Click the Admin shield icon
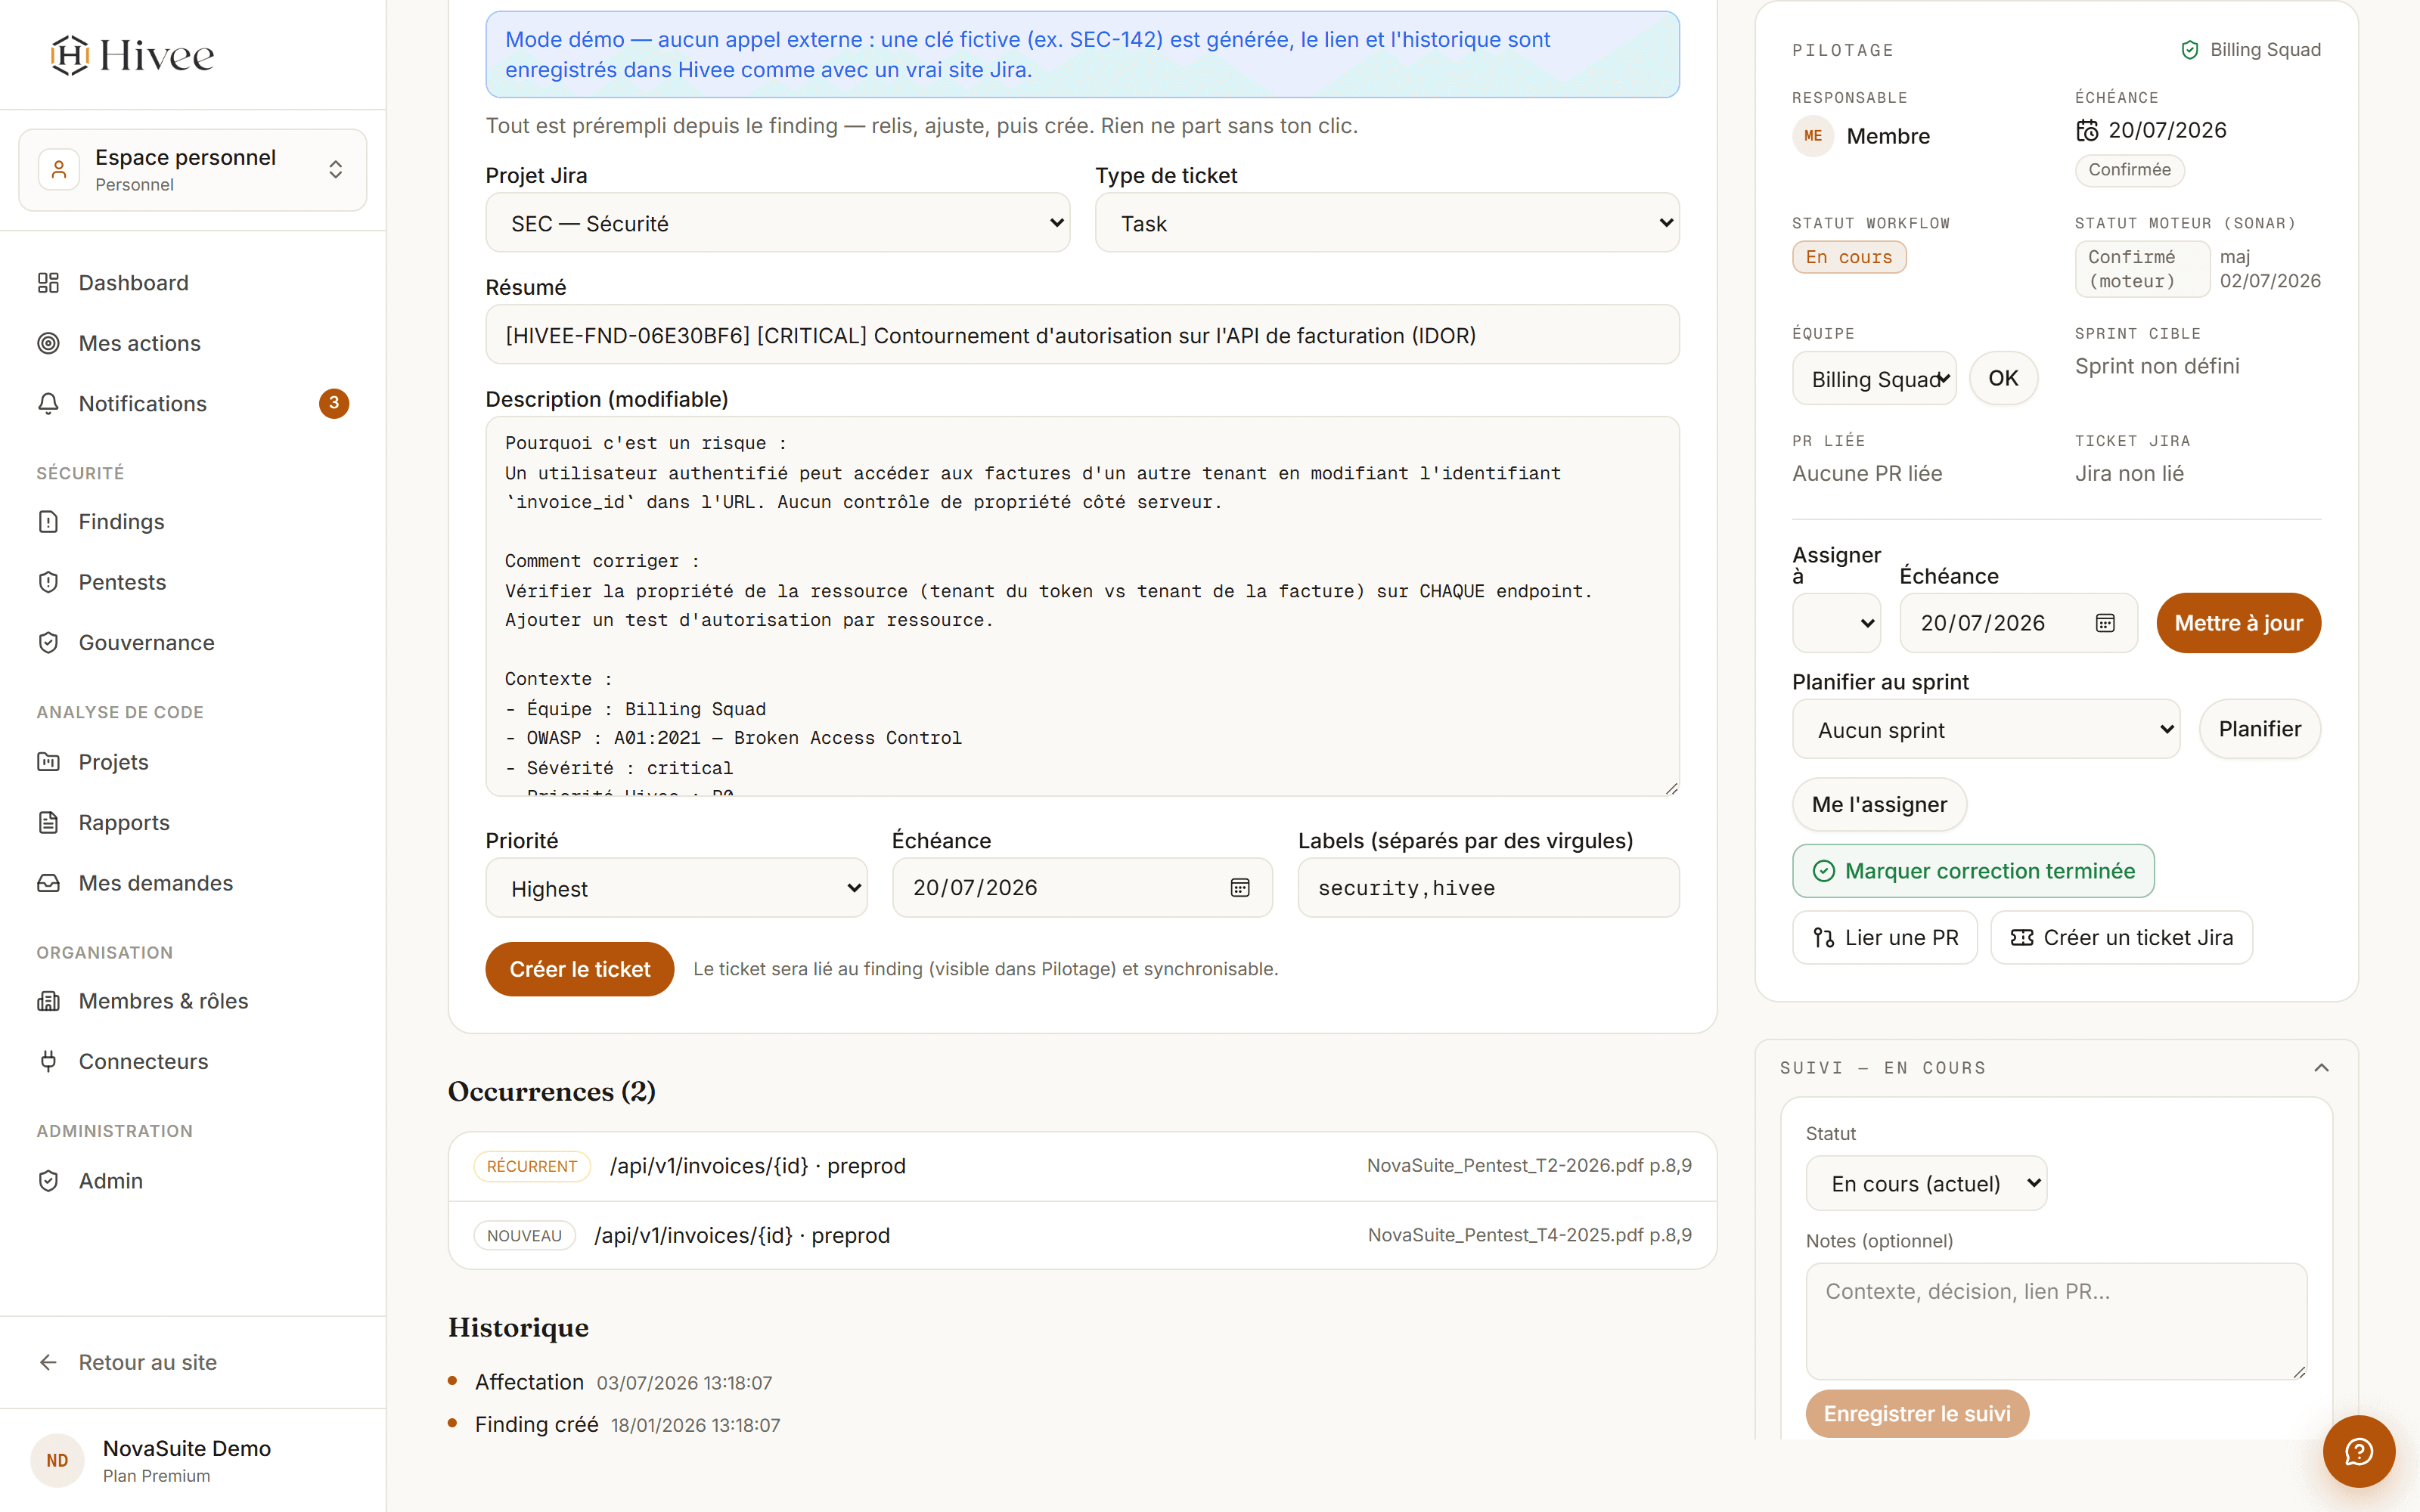This screenshot has width=2420, height=1512. click(x=48, y=1181)
